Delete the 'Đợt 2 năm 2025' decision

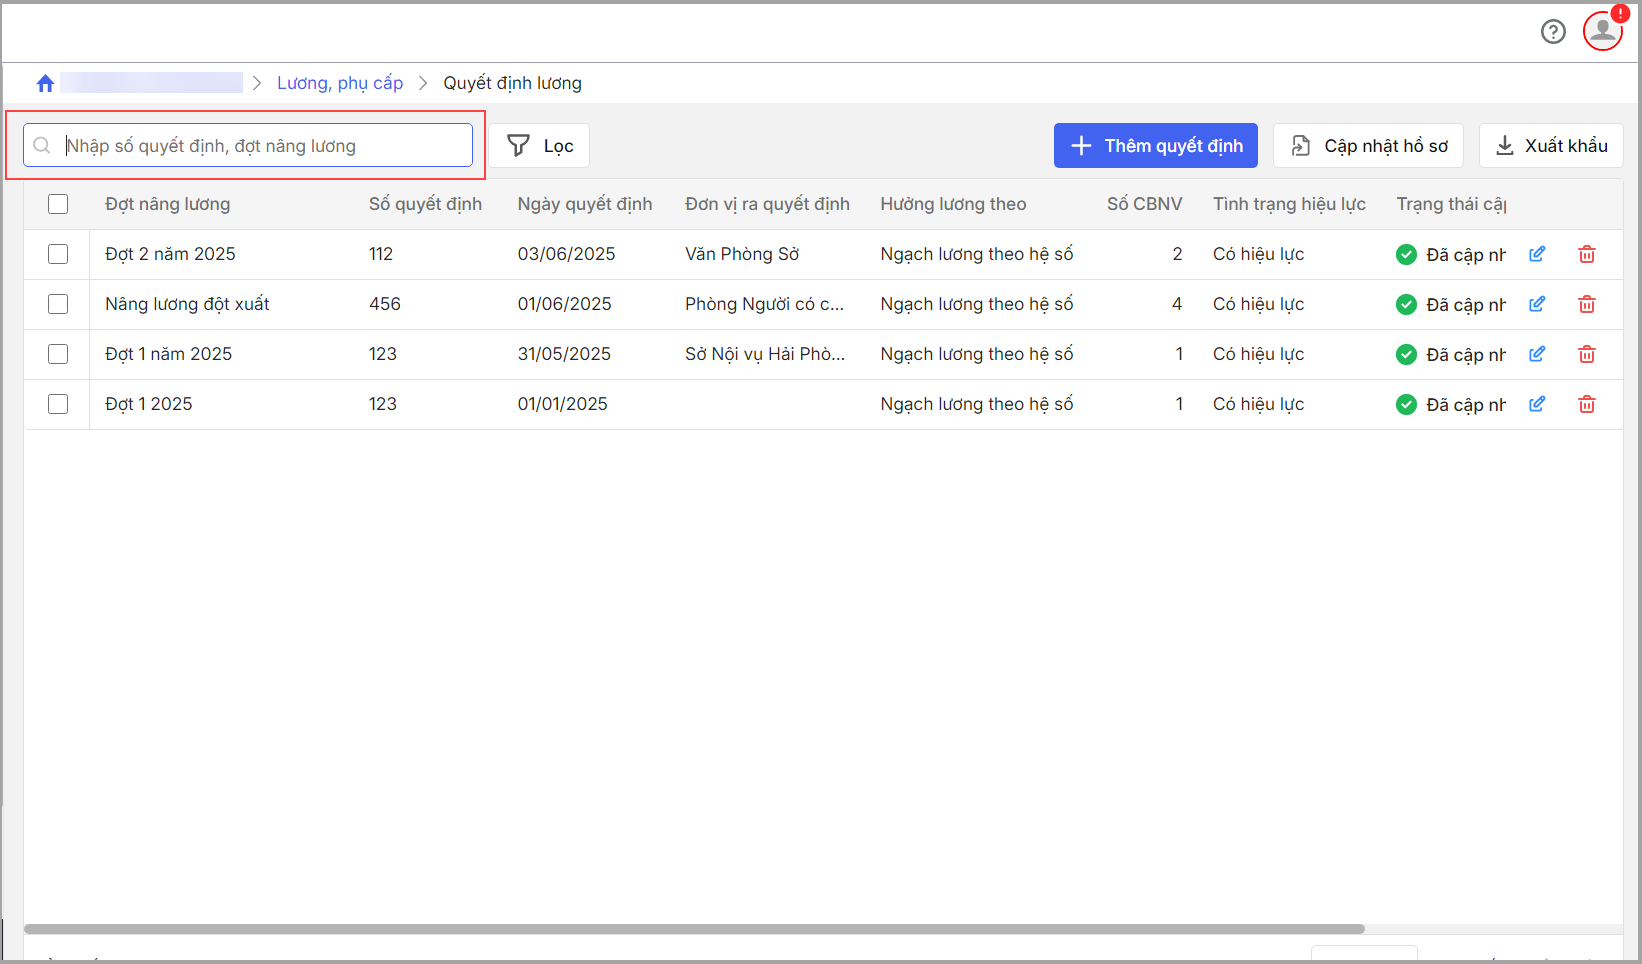coord(1586,254)
